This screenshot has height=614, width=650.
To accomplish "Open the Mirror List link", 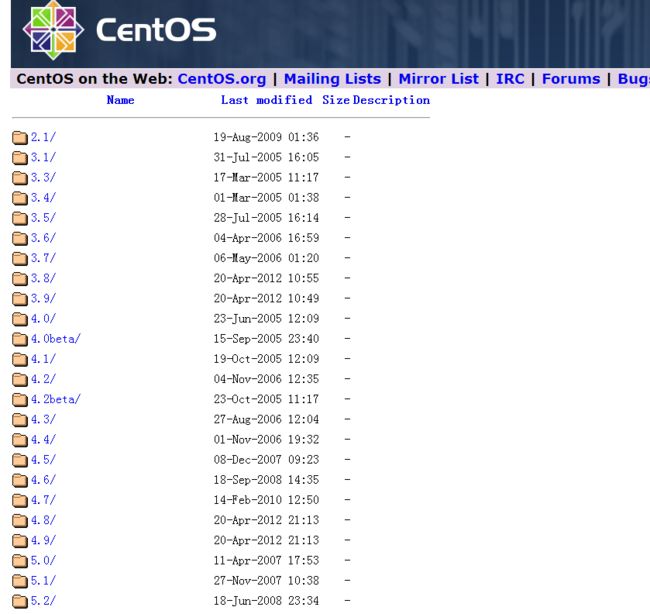I will click(439, 79).
